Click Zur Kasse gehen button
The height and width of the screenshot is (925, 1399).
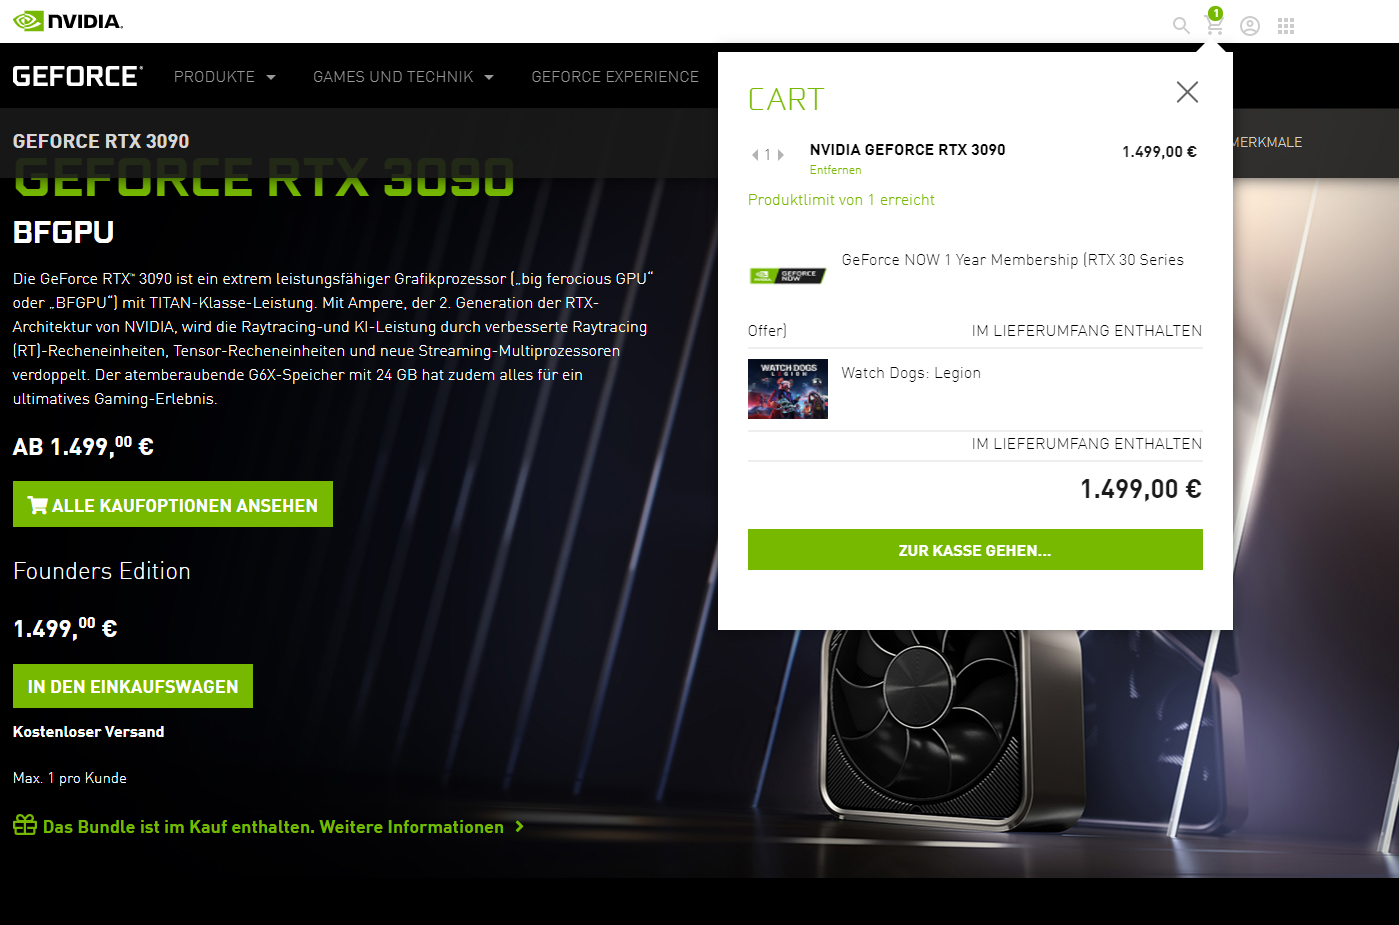coord(975,550)
